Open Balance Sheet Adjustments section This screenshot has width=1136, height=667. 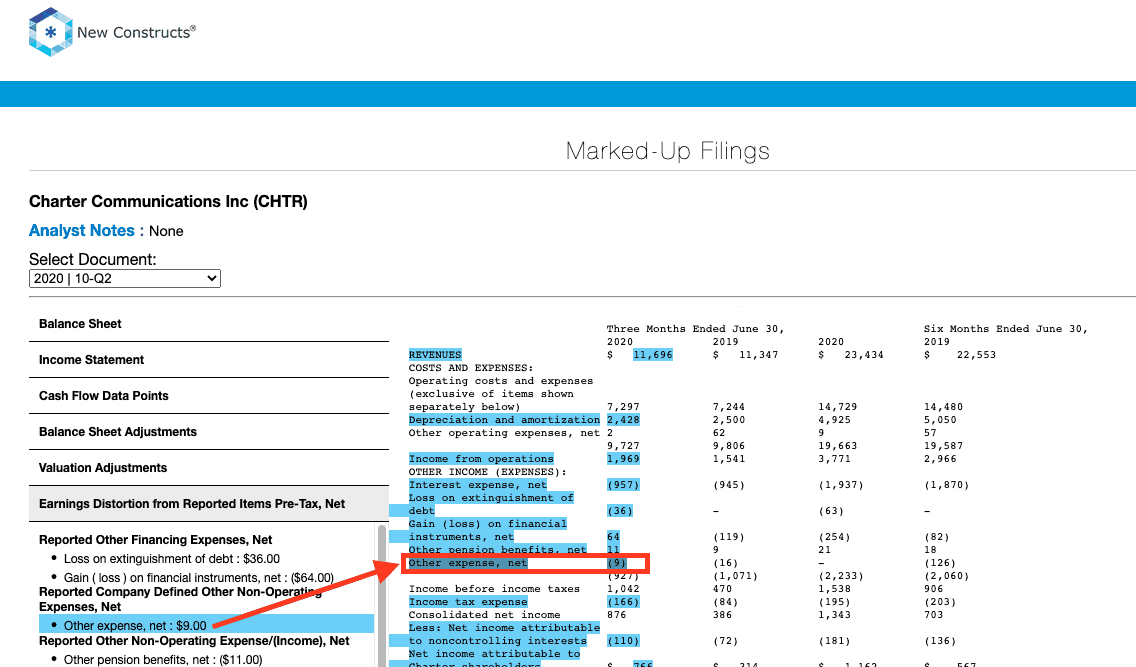[x=209, y=432]
